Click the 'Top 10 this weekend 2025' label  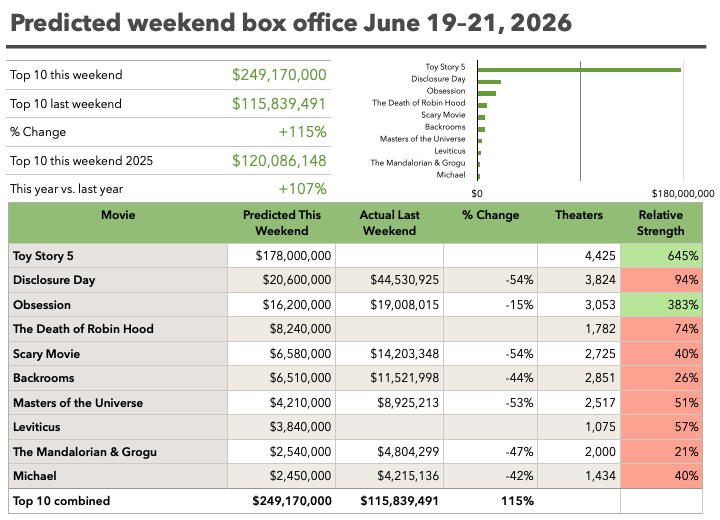click(x=81, y=161)
